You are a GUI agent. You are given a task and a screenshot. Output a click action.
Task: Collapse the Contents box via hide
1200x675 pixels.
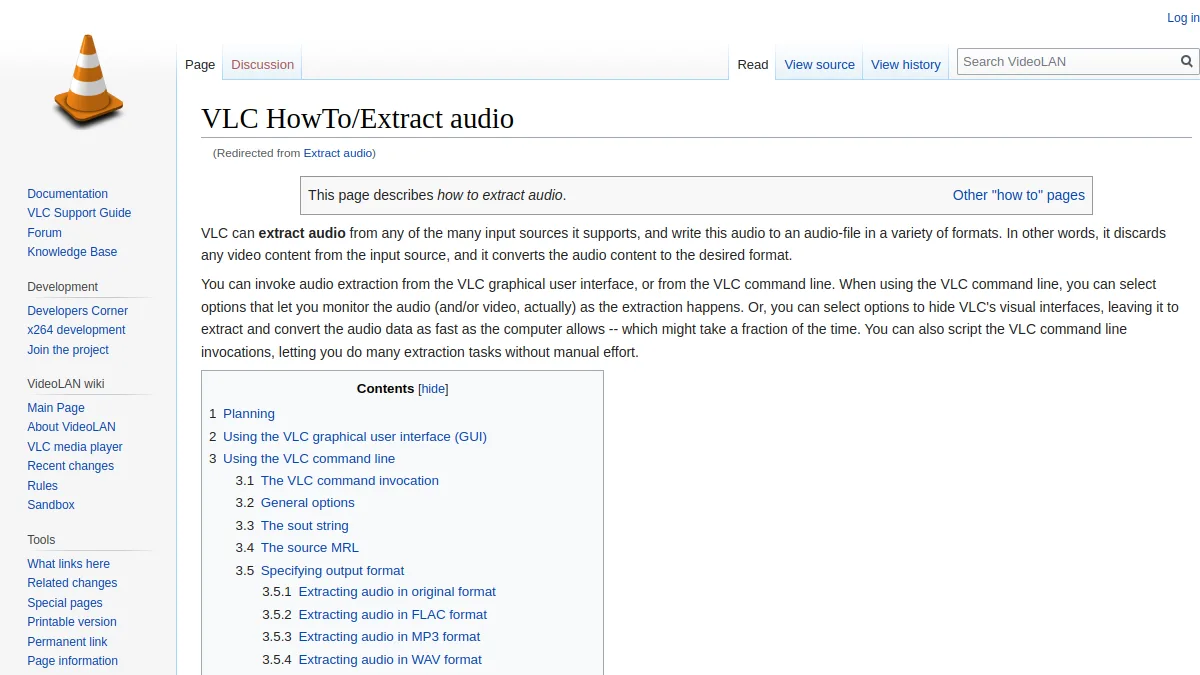(x=433, y=389)
